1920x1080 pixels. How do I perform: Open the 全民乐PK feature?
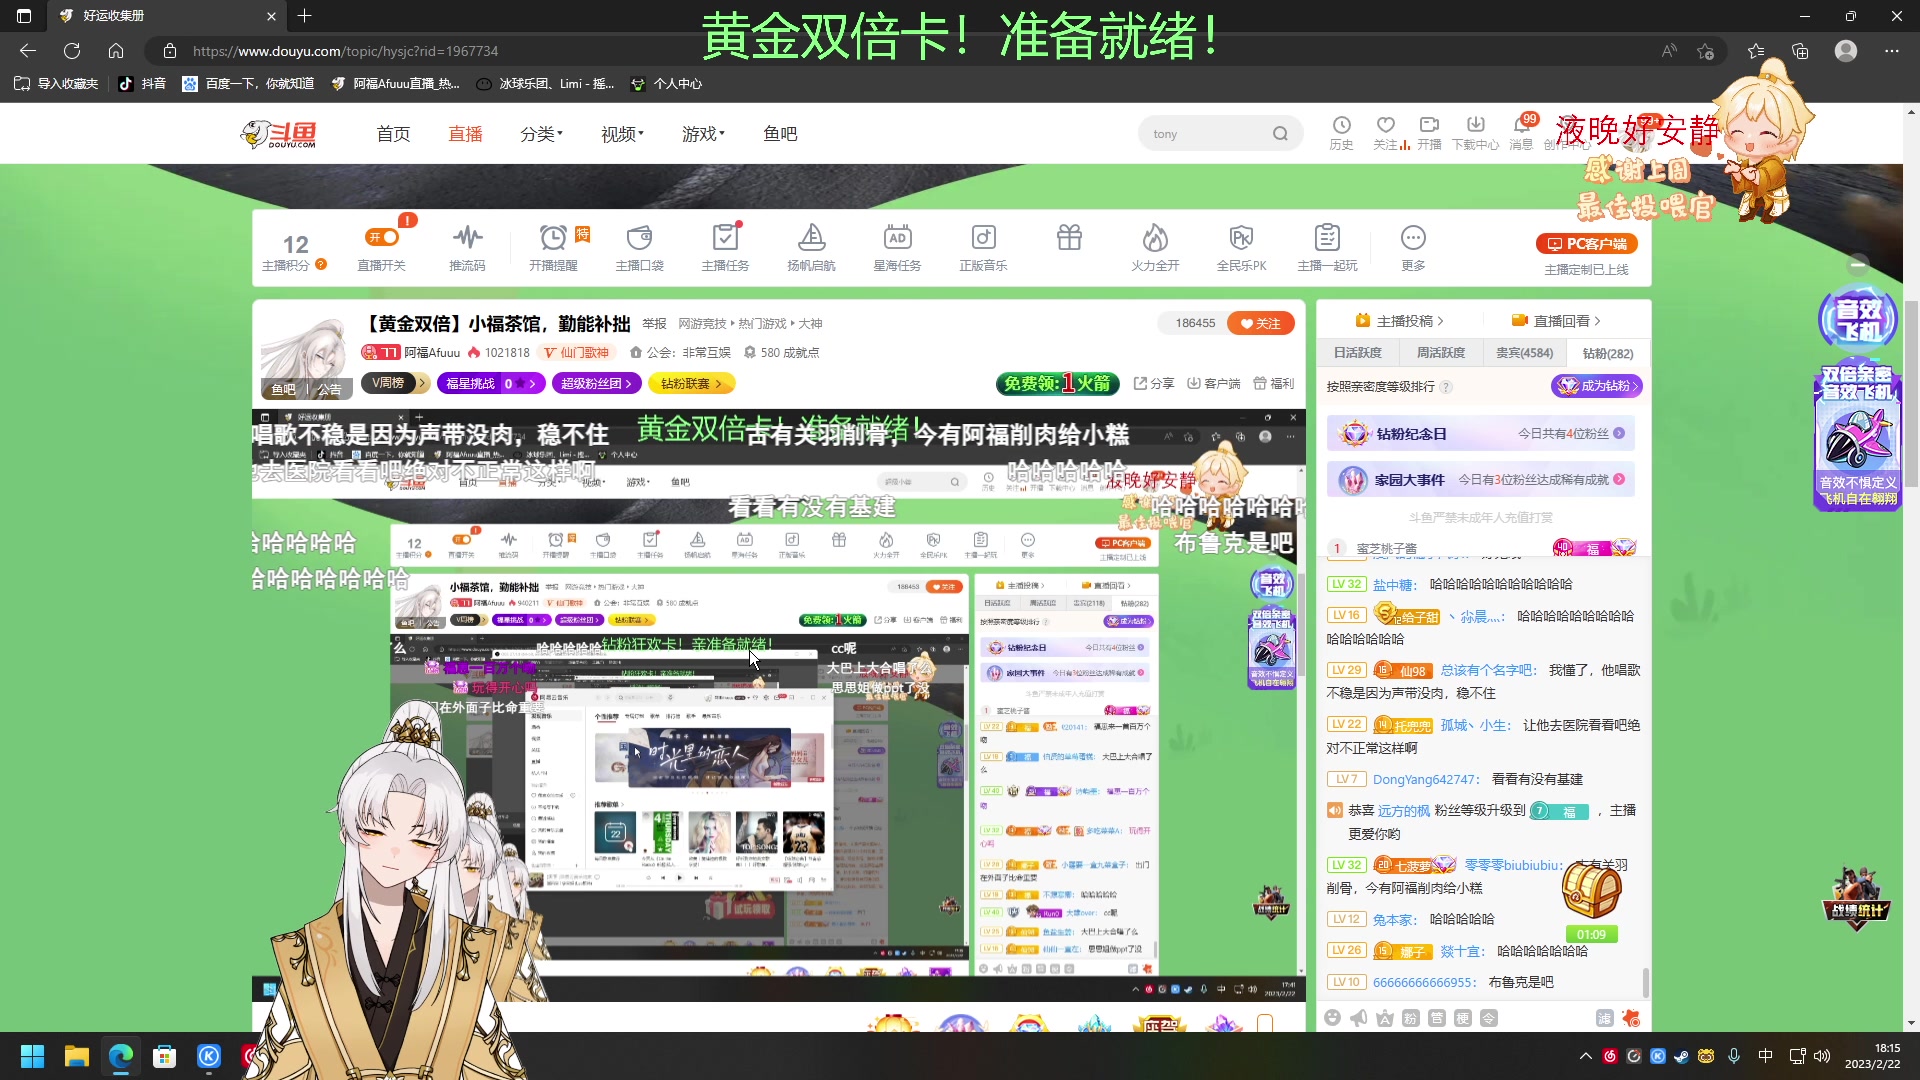pyautogui.click(x=1241, y=247)
